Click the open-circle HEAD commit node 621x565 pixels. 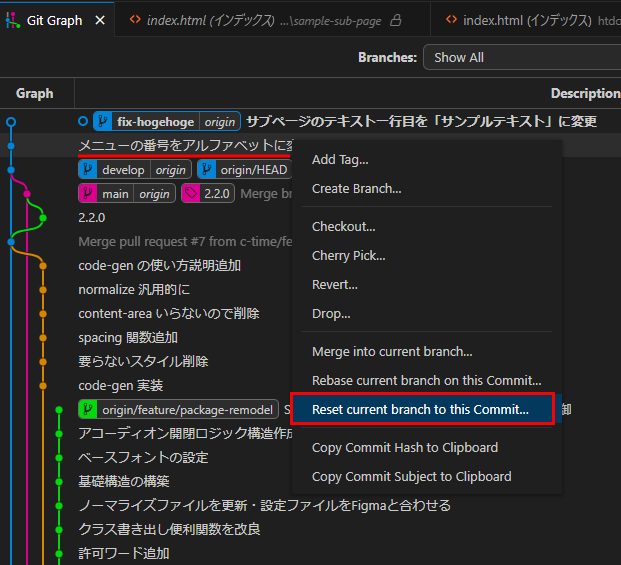tap(11, 121)
